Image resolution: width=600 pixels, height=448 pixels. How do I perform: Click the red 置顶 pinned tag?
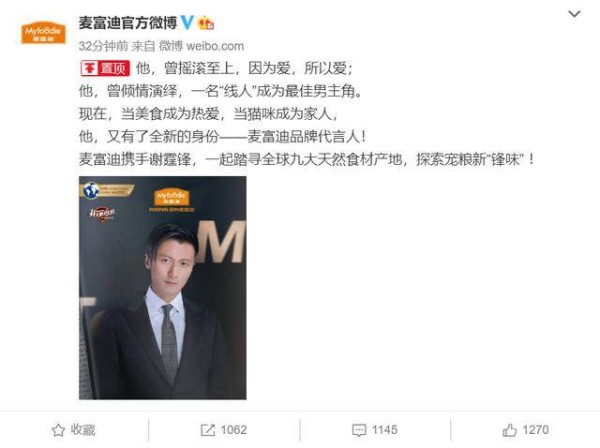[105, 68]
